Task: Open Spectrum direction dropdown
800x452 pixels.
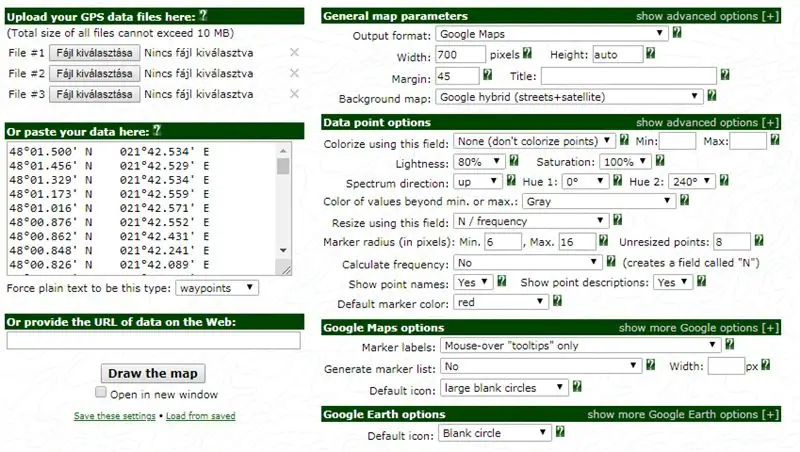Action: pyautogui.click(x=478, y=182)
